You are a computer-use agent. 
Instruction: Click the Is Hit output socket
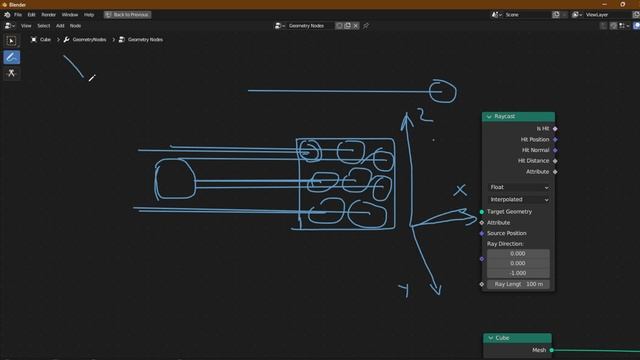point(555,129)
